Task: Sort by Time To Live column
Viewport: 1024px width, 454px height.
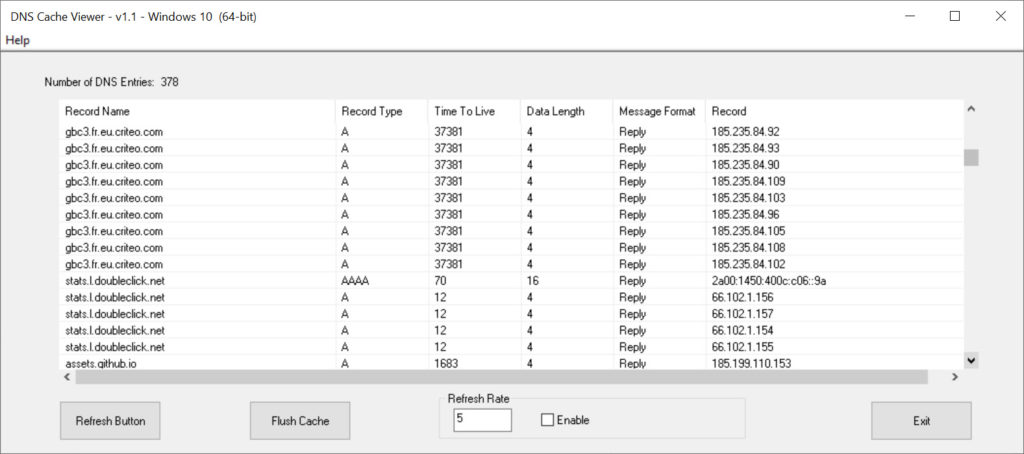Action: tap(475, 112)
